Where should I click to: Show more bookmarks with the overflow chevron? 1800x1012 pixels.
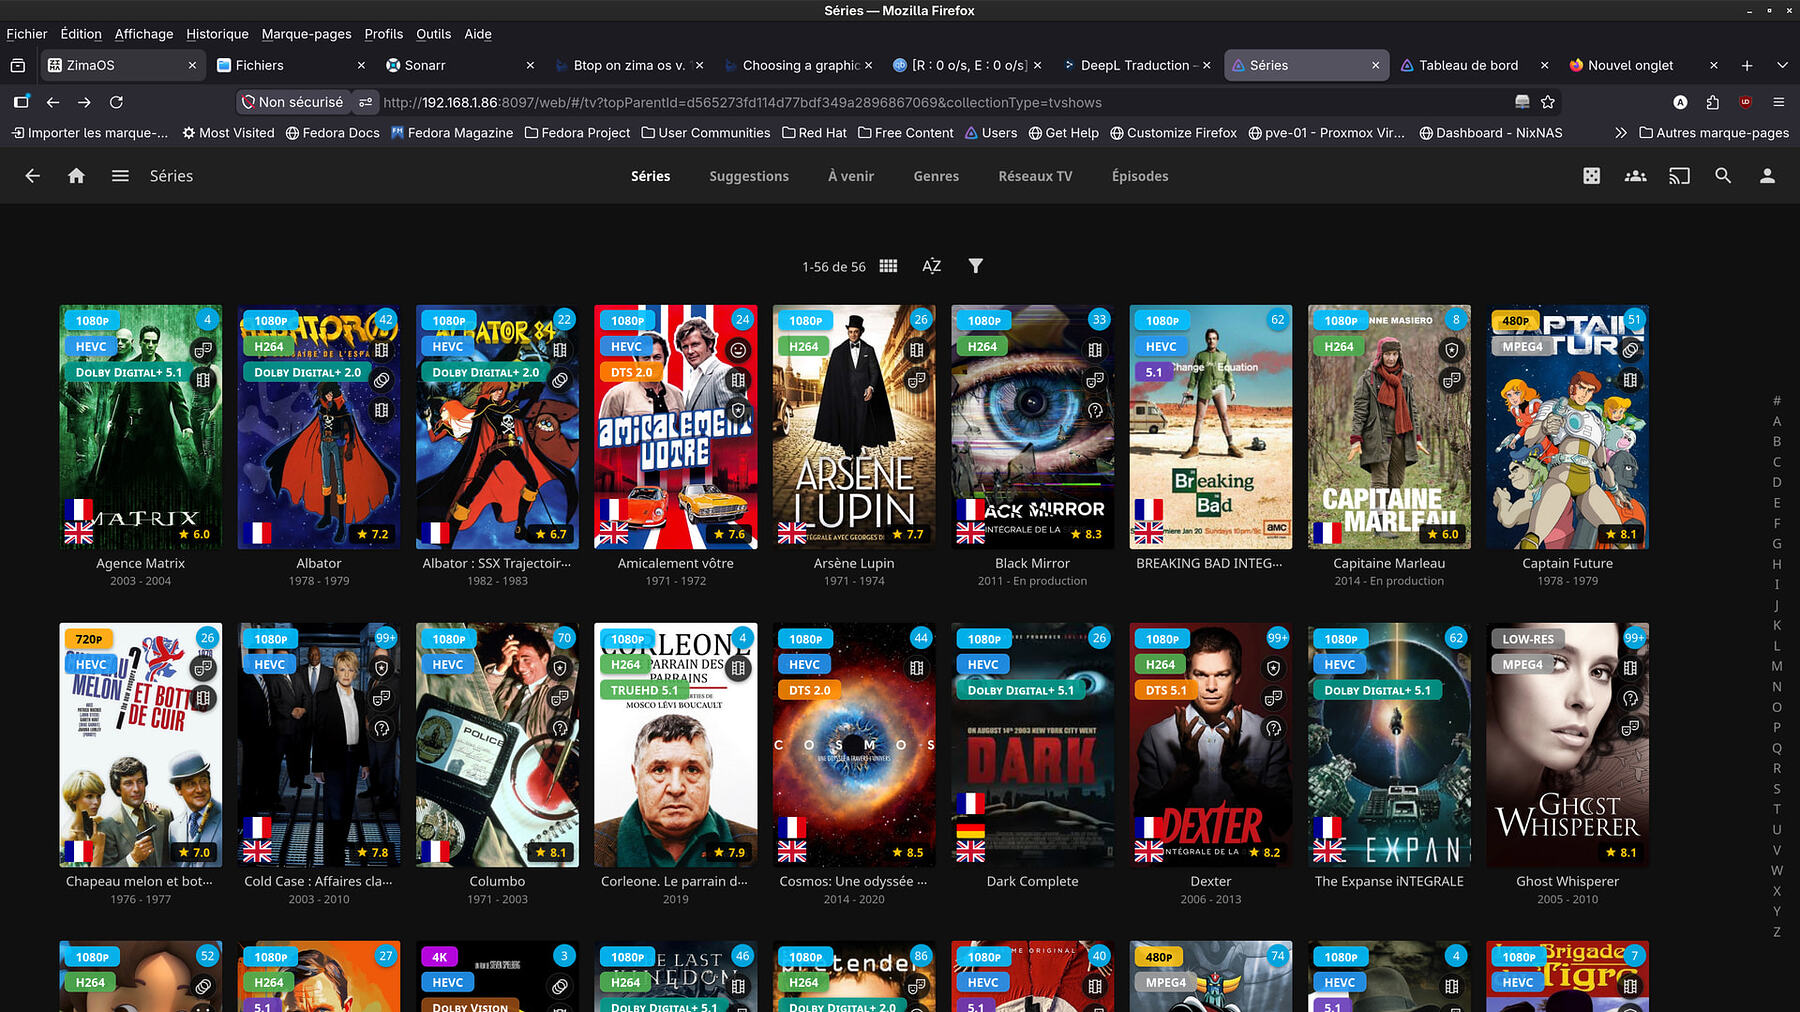click(1620, 133)
